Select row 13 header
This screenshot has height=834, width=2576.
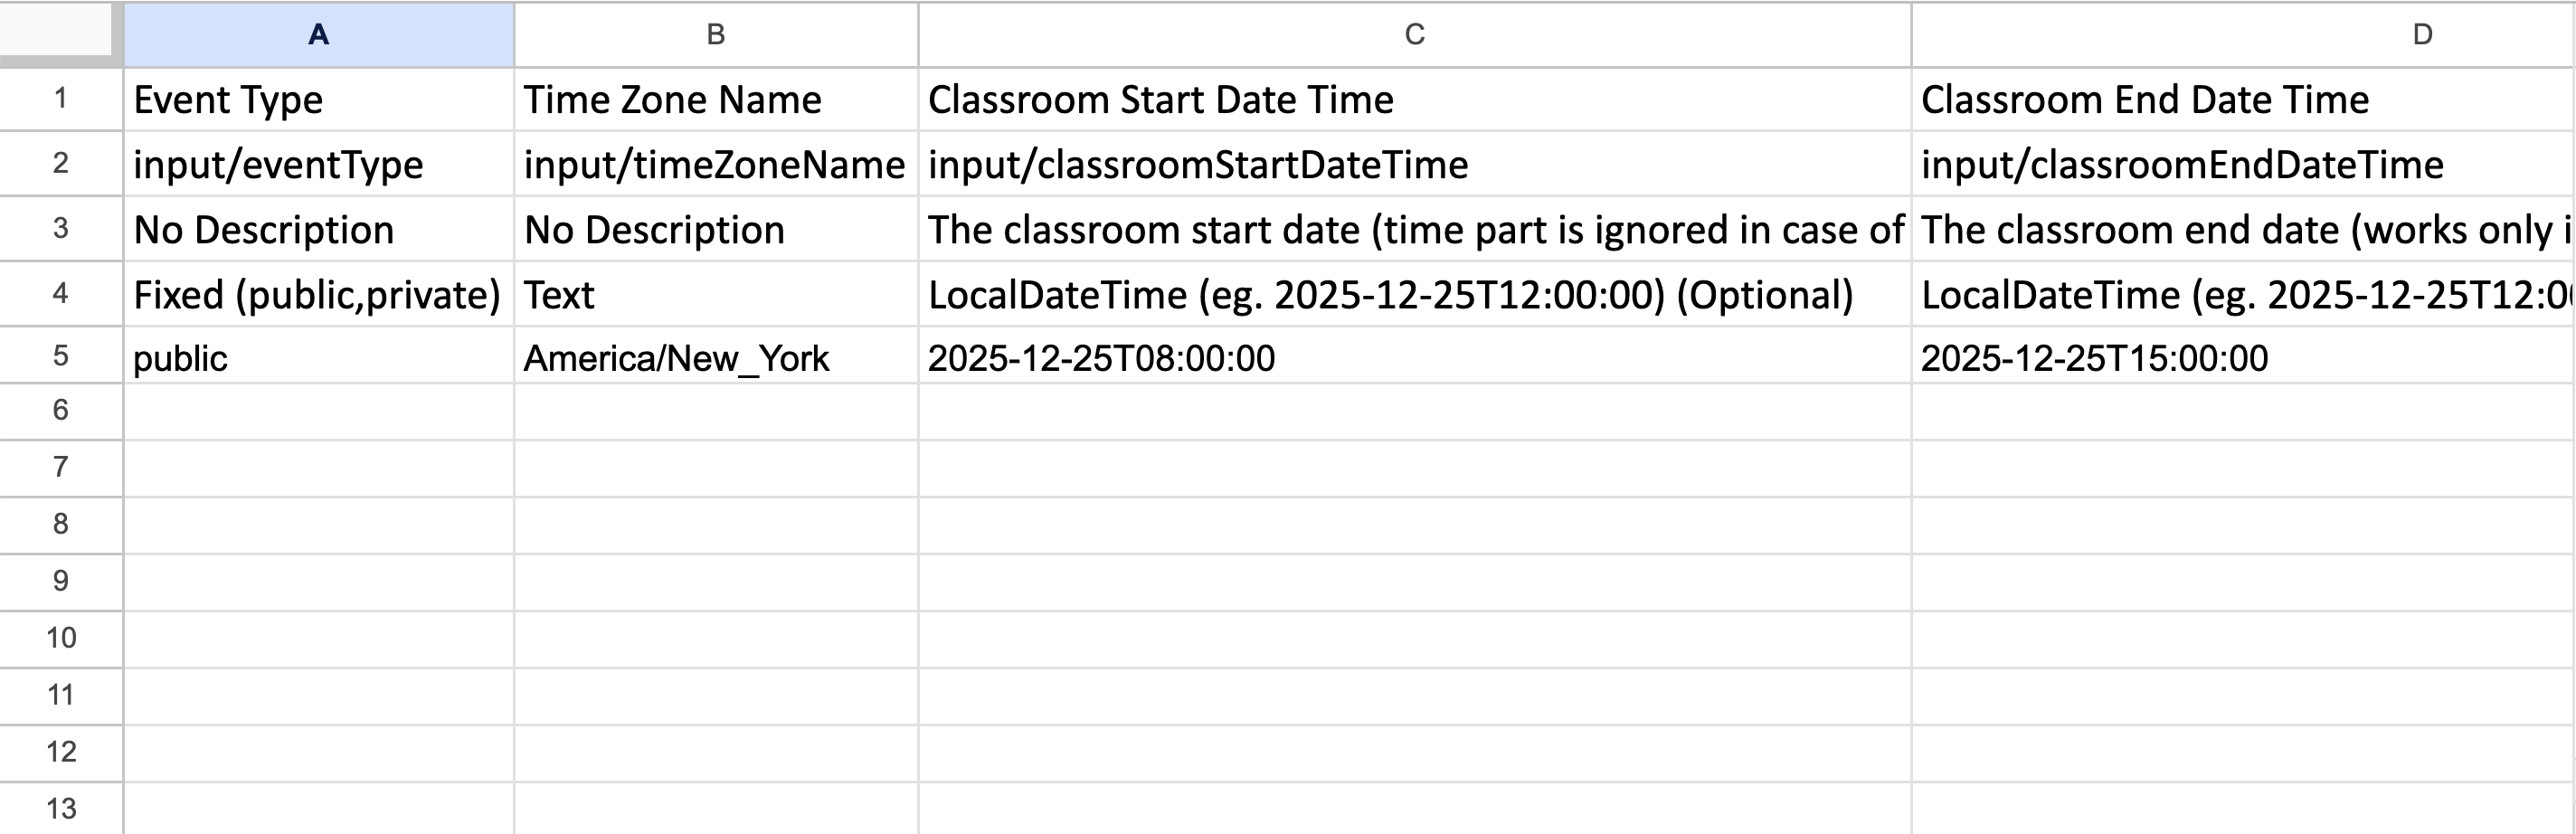[x=60, y=808]
